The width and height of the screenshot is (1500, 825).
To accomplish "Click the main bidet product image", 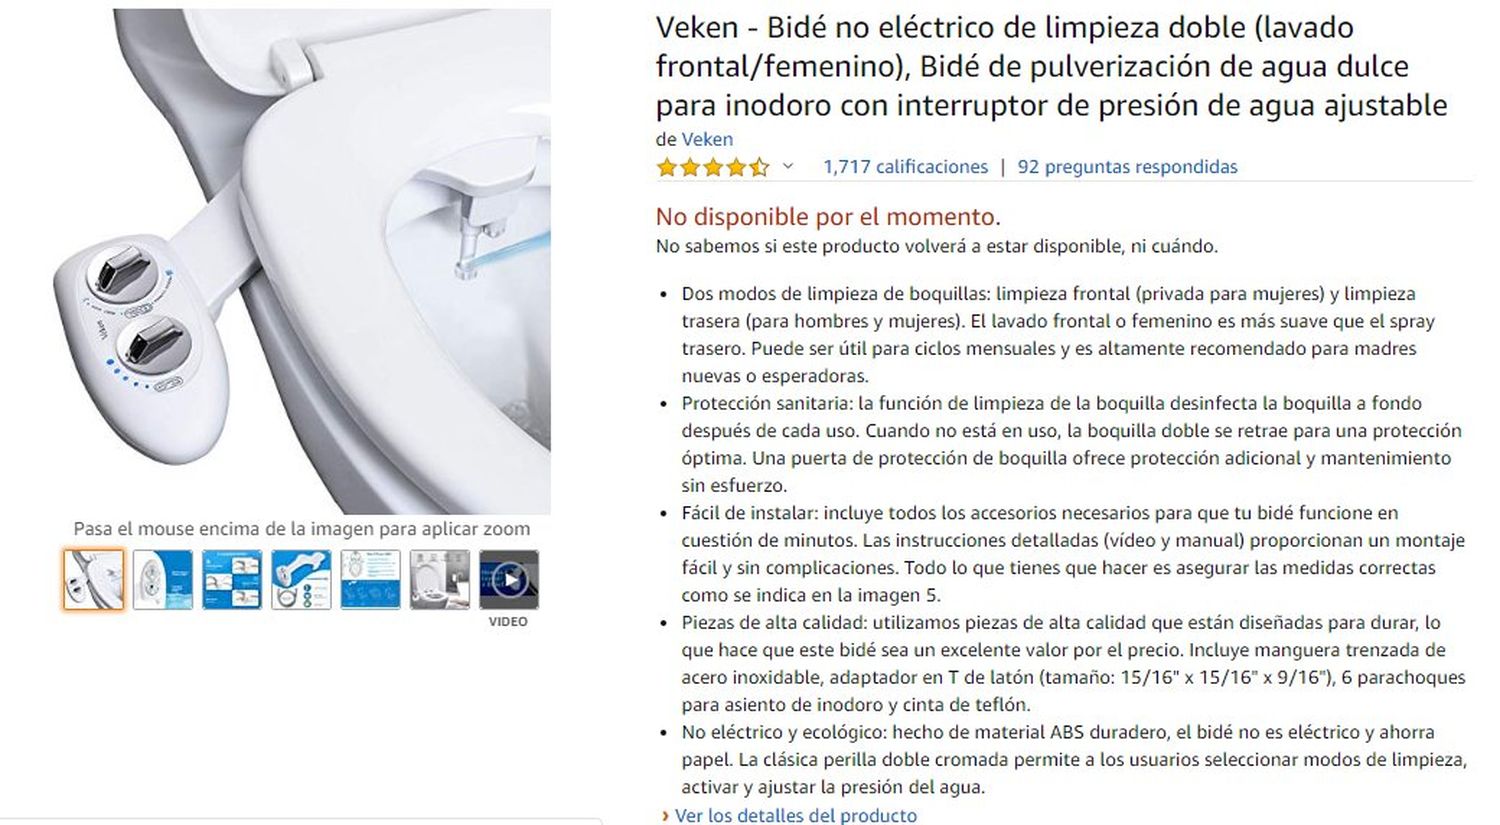I will point(302,261).
